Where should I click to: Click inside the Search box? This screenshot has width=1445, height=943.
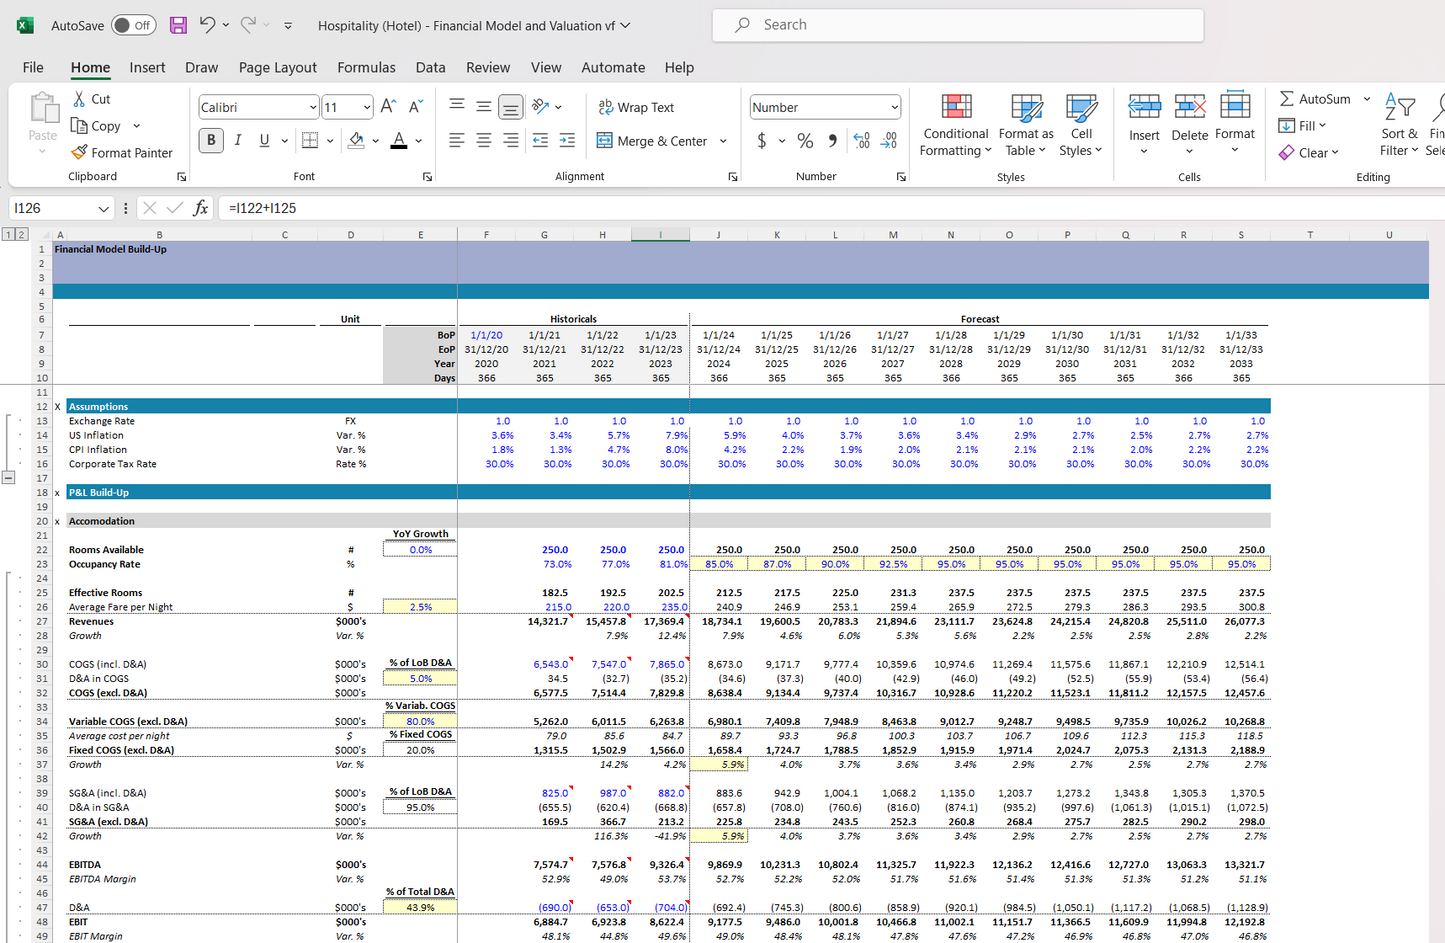pos(958,25)
